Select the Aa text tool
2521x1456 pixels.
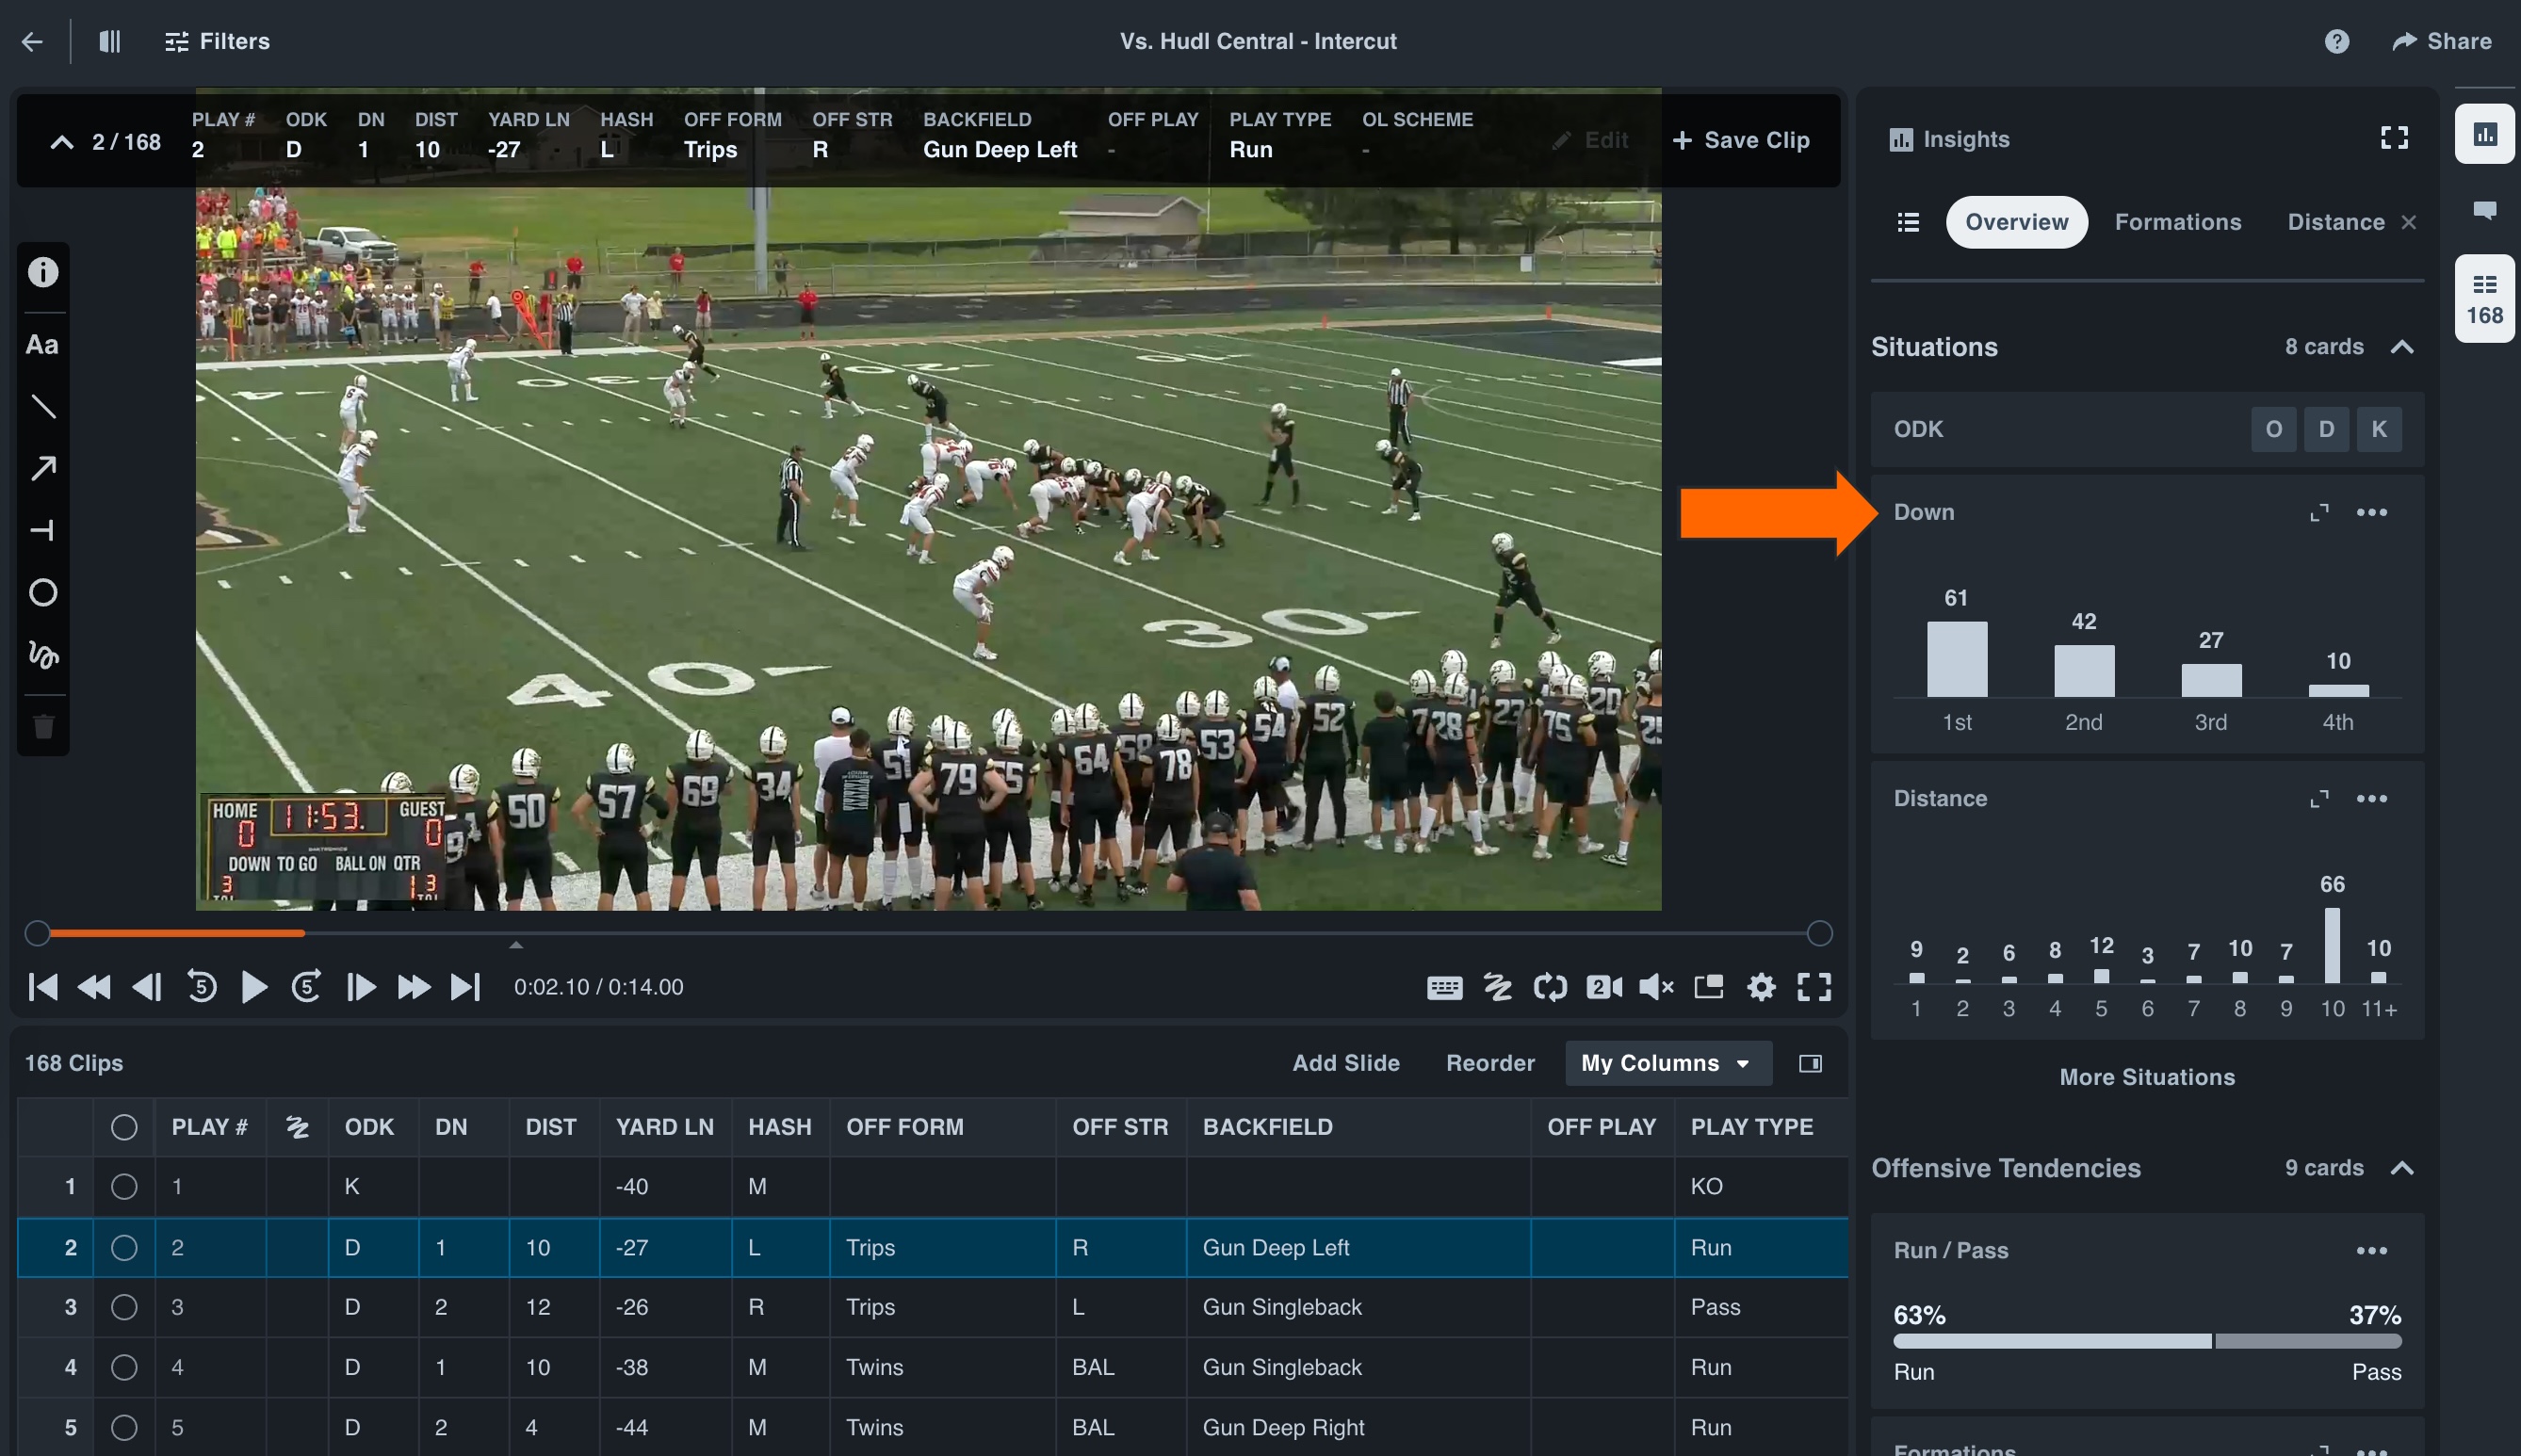coord(42,345)
